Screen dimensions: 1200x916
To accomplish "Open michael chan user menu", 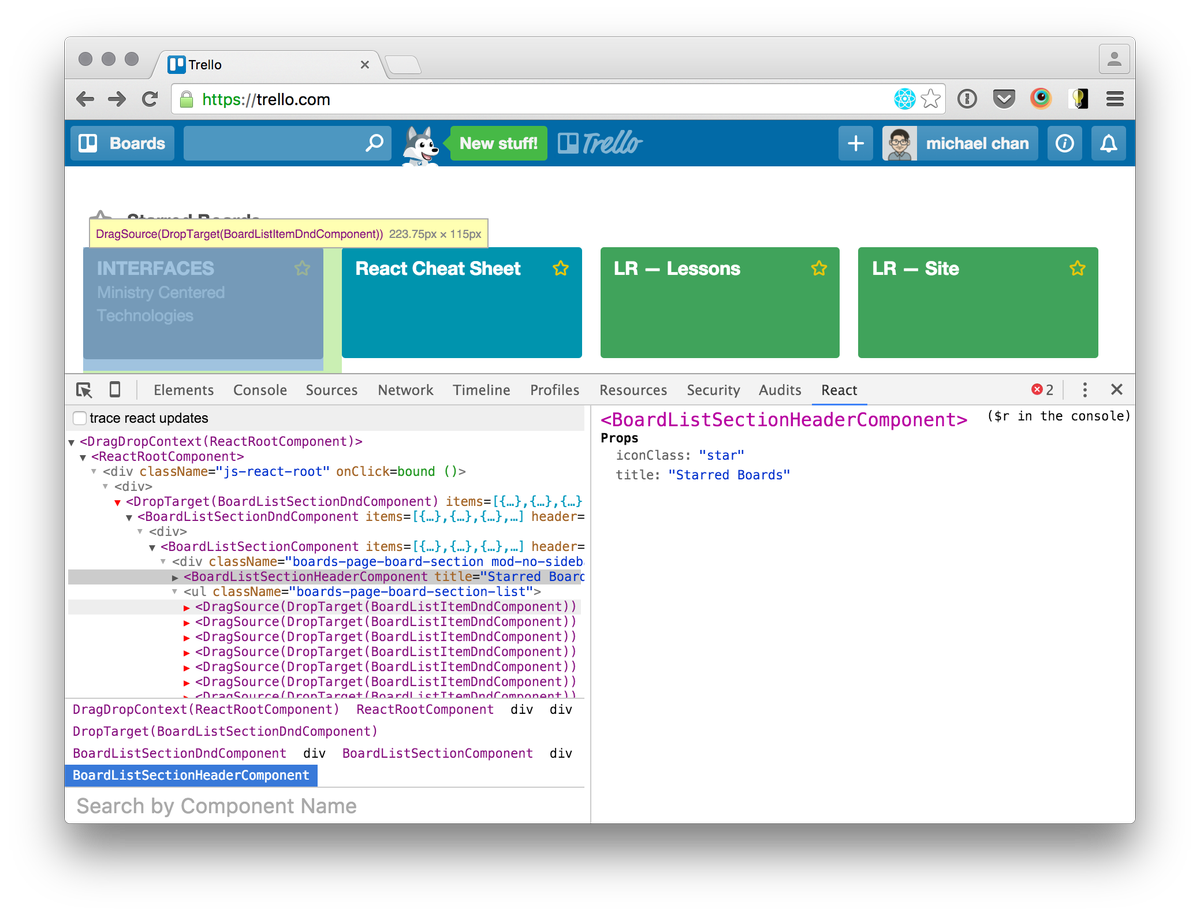I will [x=960, y=143].
